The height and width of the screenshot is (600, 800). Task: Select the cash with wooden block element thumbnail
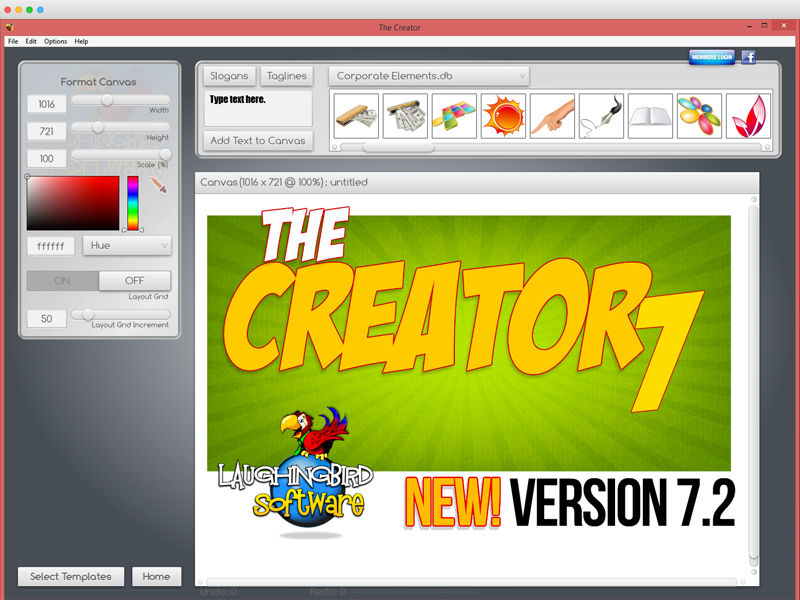(356, 116)
